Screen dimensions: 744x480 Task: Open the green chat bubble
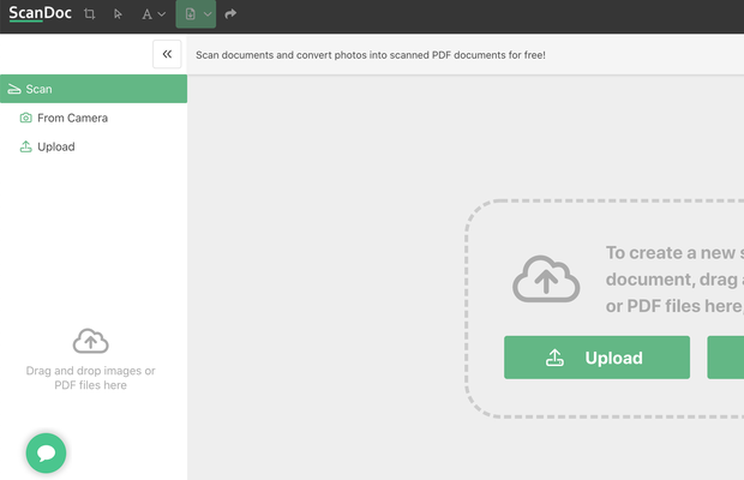[46, 453]
